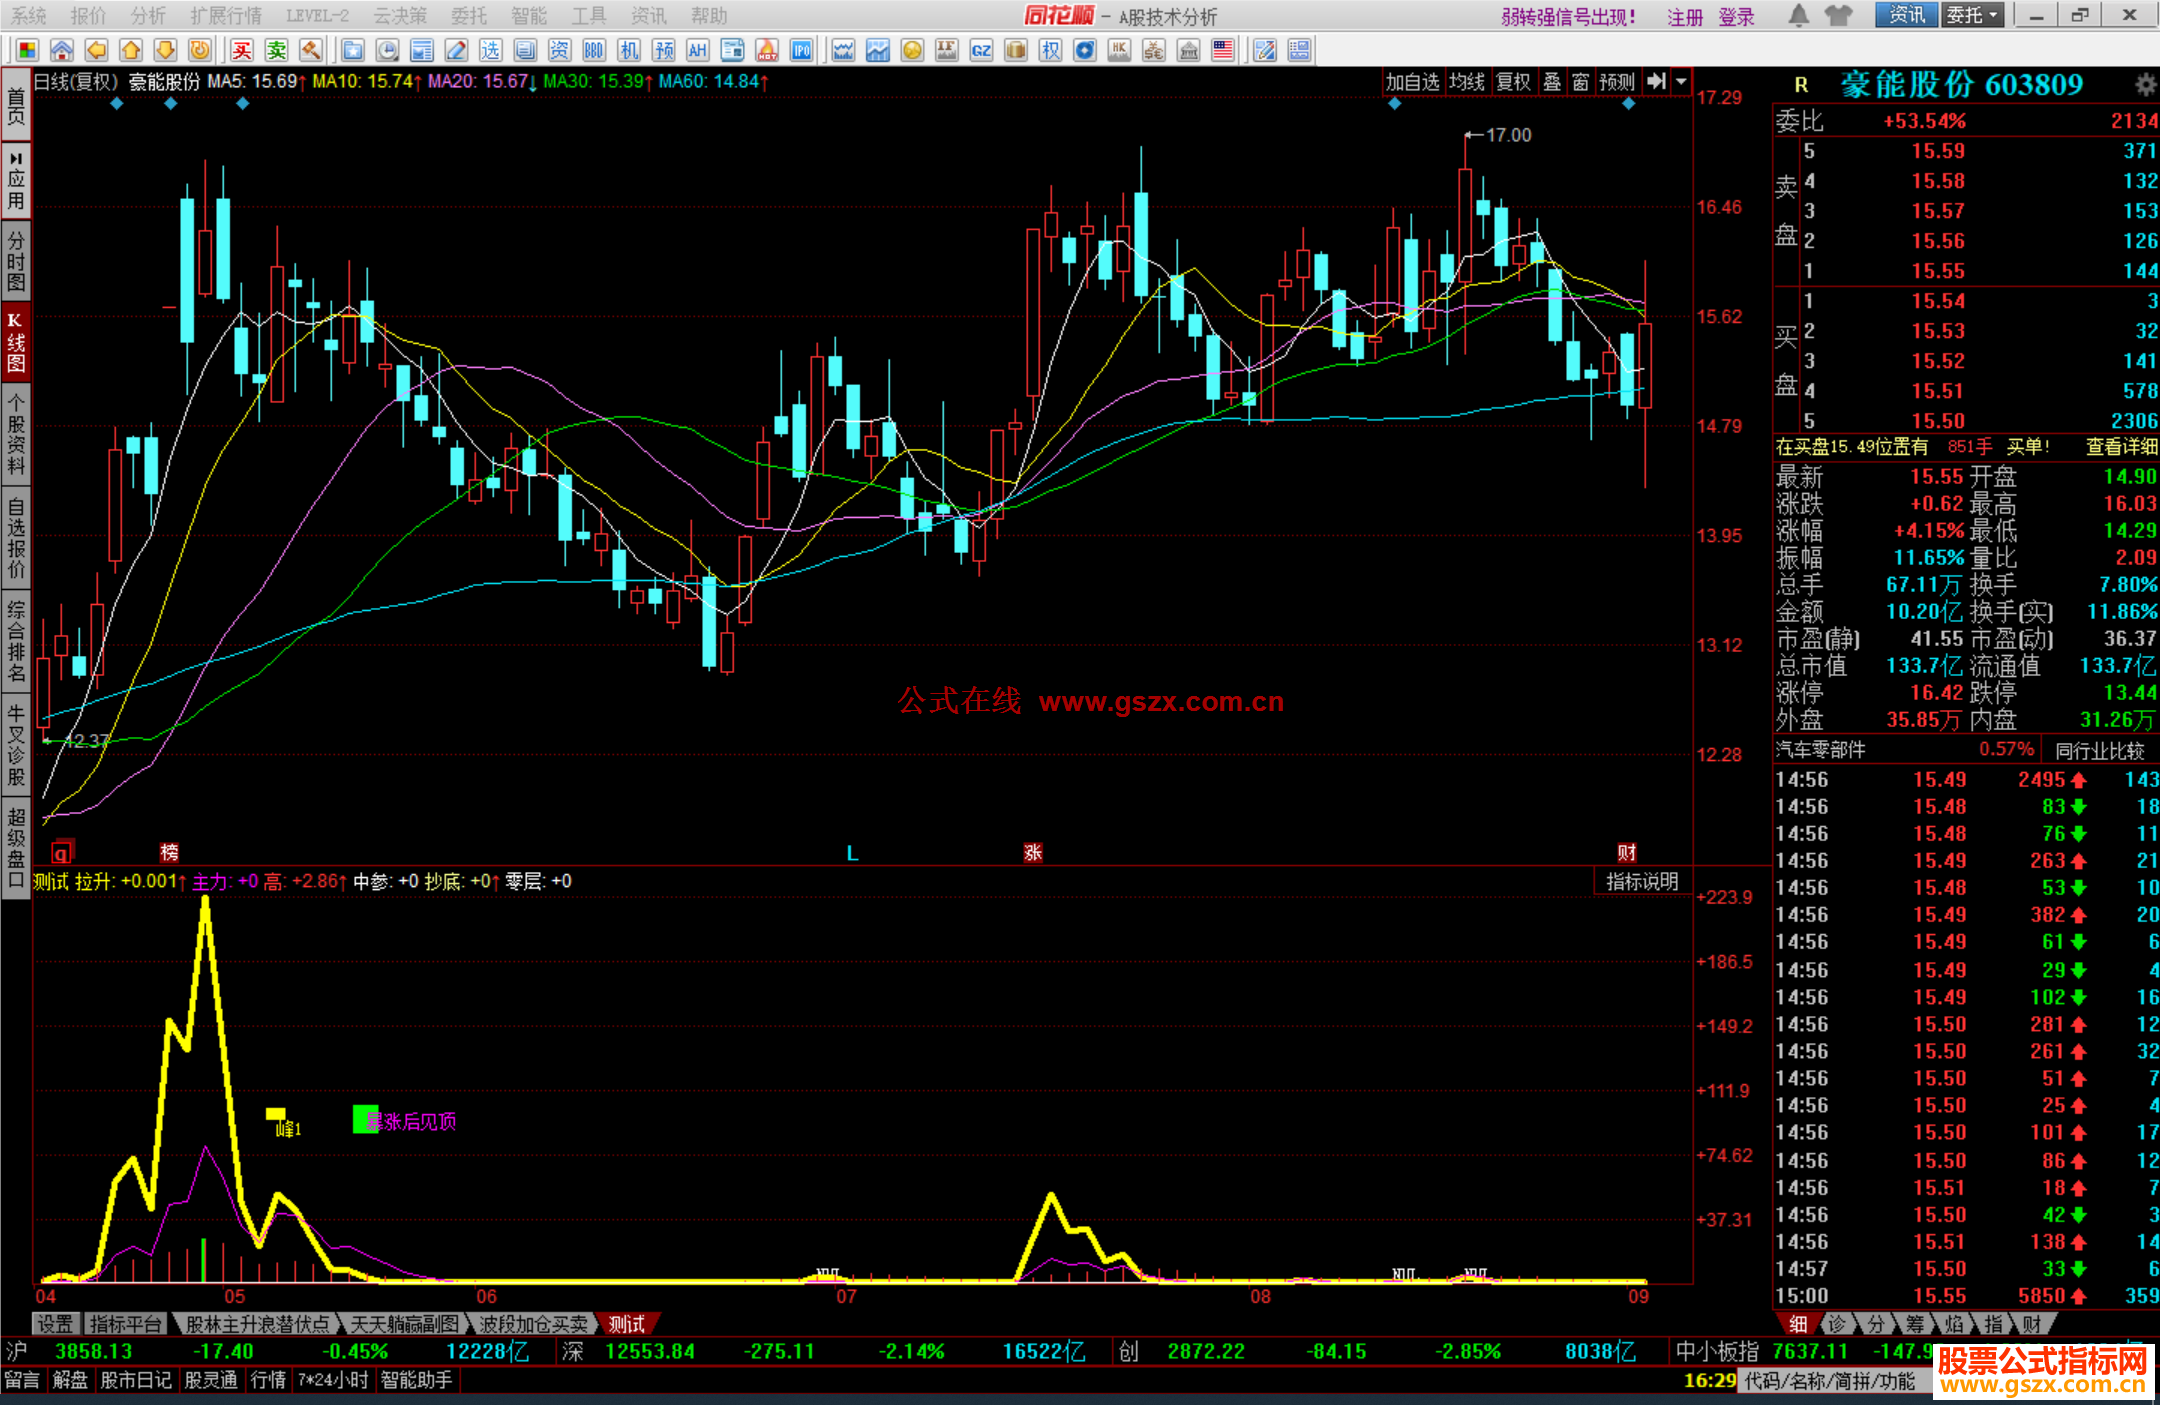Screen dimensions: 2160x1405
Task: Open the gear settings icon beside stock name
Action: pyautogui.click(x=2144, y=84)
